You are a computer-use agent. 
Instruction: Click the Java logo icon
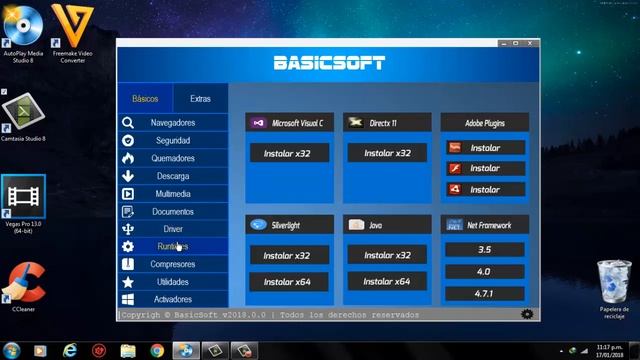coord(356,224)
